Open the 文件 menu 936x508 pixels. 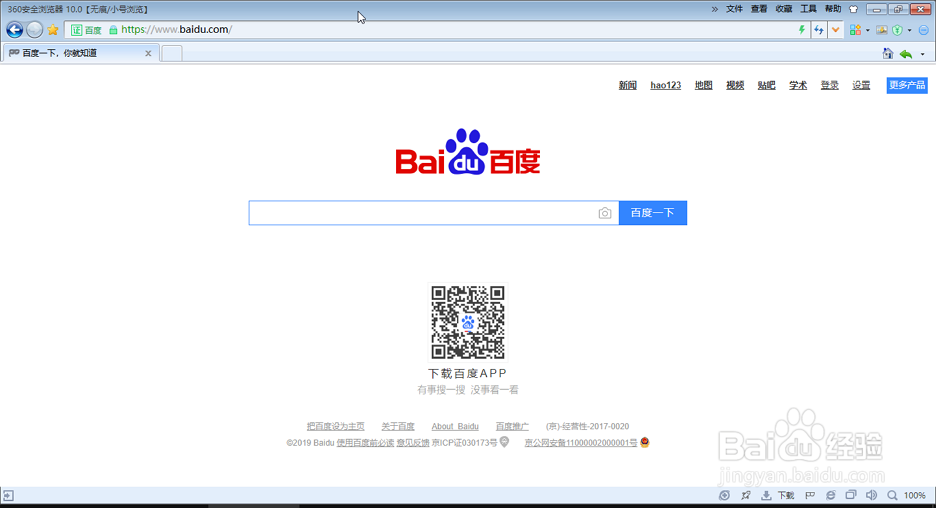point(734,9)
